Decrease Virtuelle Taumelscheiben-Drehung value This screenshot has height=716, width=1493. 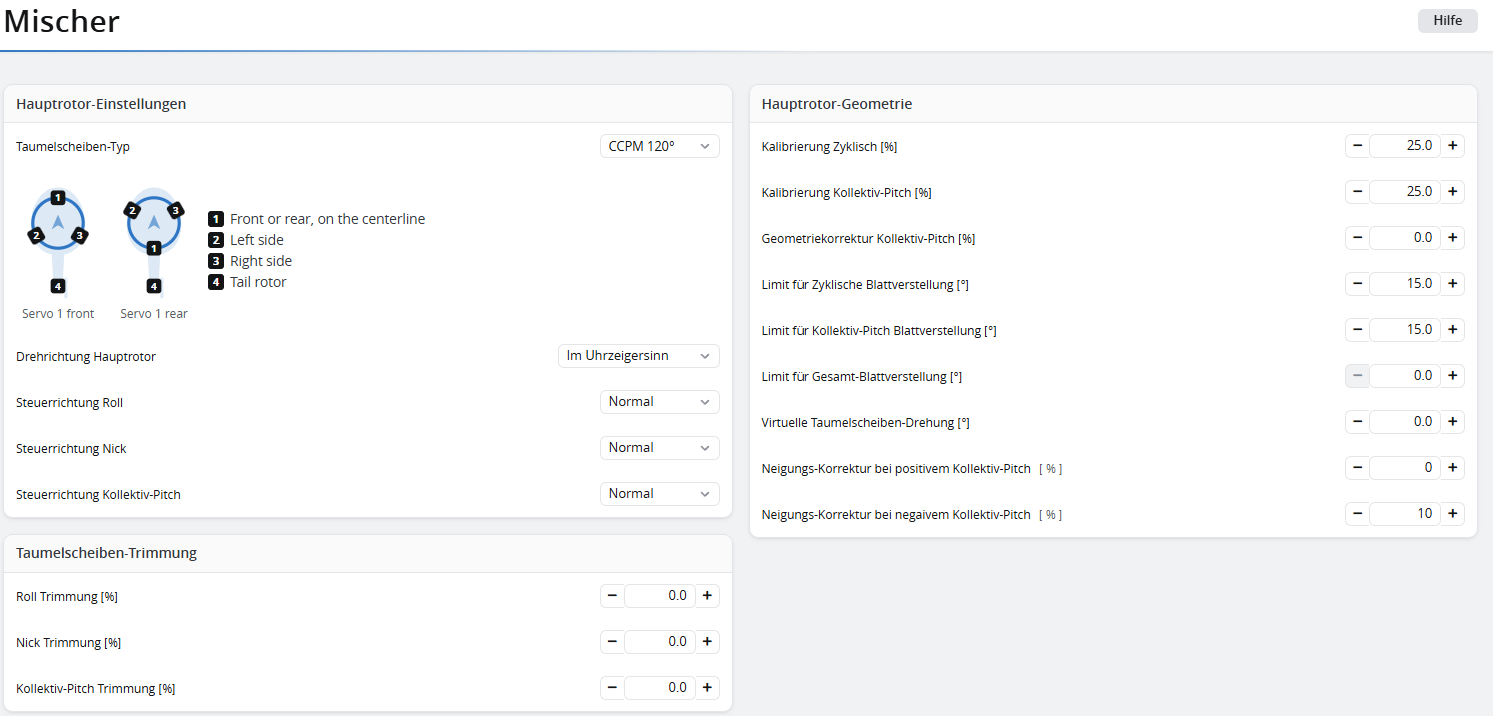point(1357,422)
